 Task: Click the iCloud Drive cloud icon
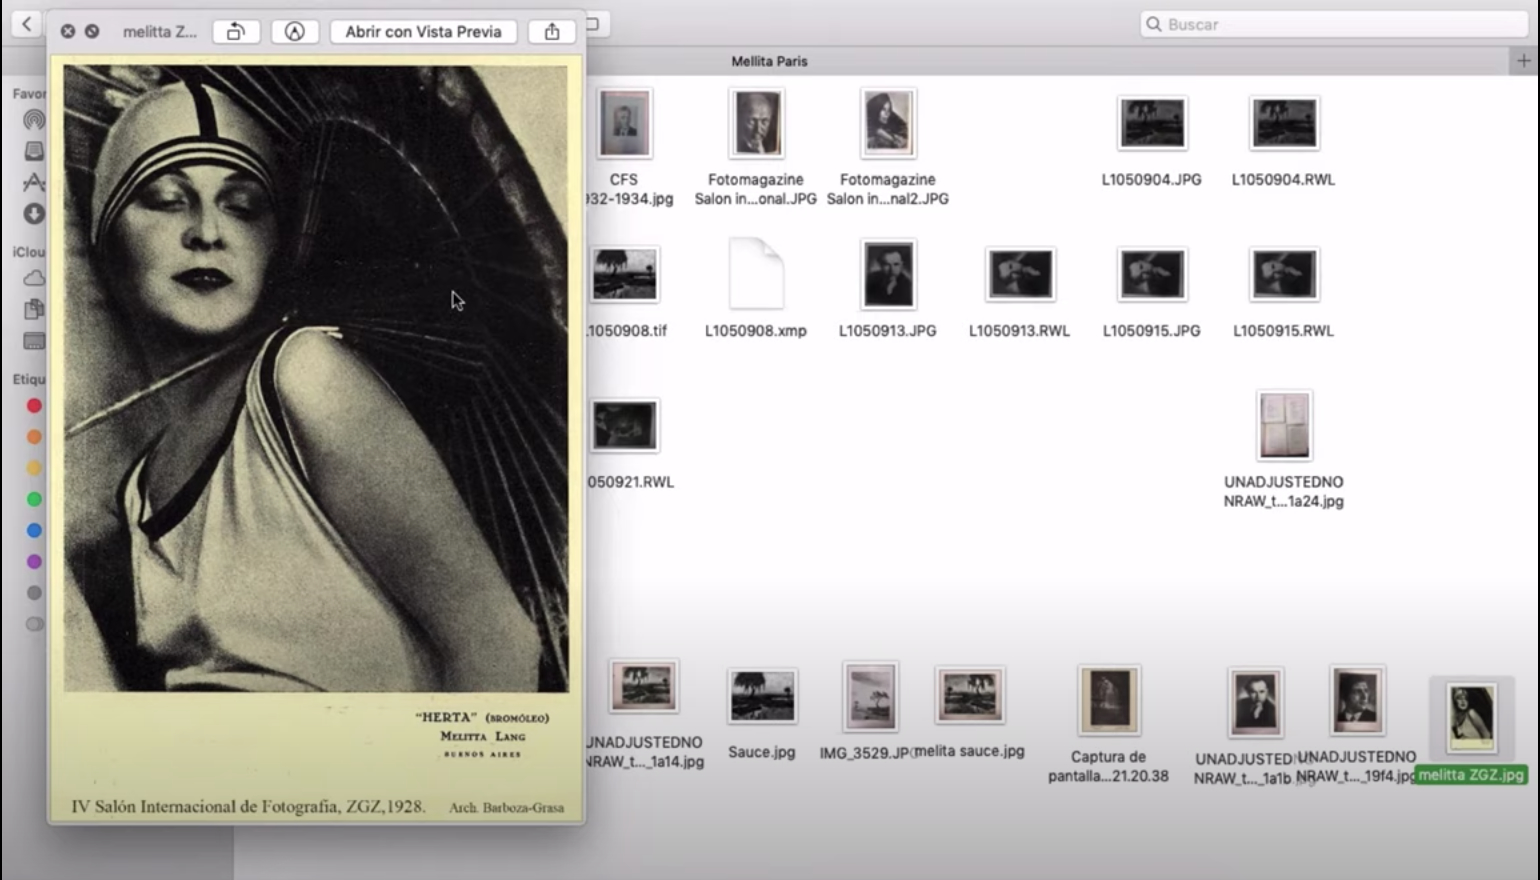pyautogui.click(x=33, y=278)
